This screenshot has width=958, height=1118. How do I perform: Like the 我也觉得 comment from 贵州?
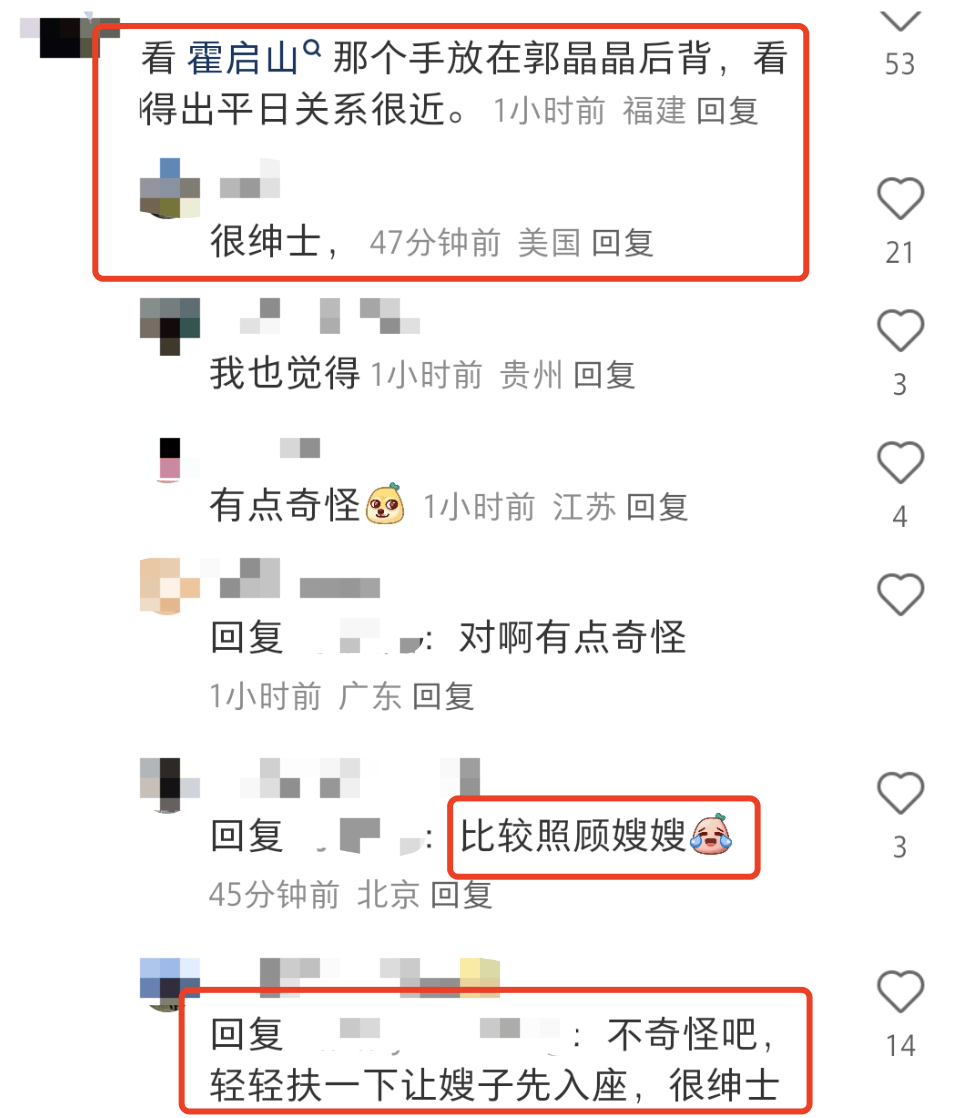(900, 330)
